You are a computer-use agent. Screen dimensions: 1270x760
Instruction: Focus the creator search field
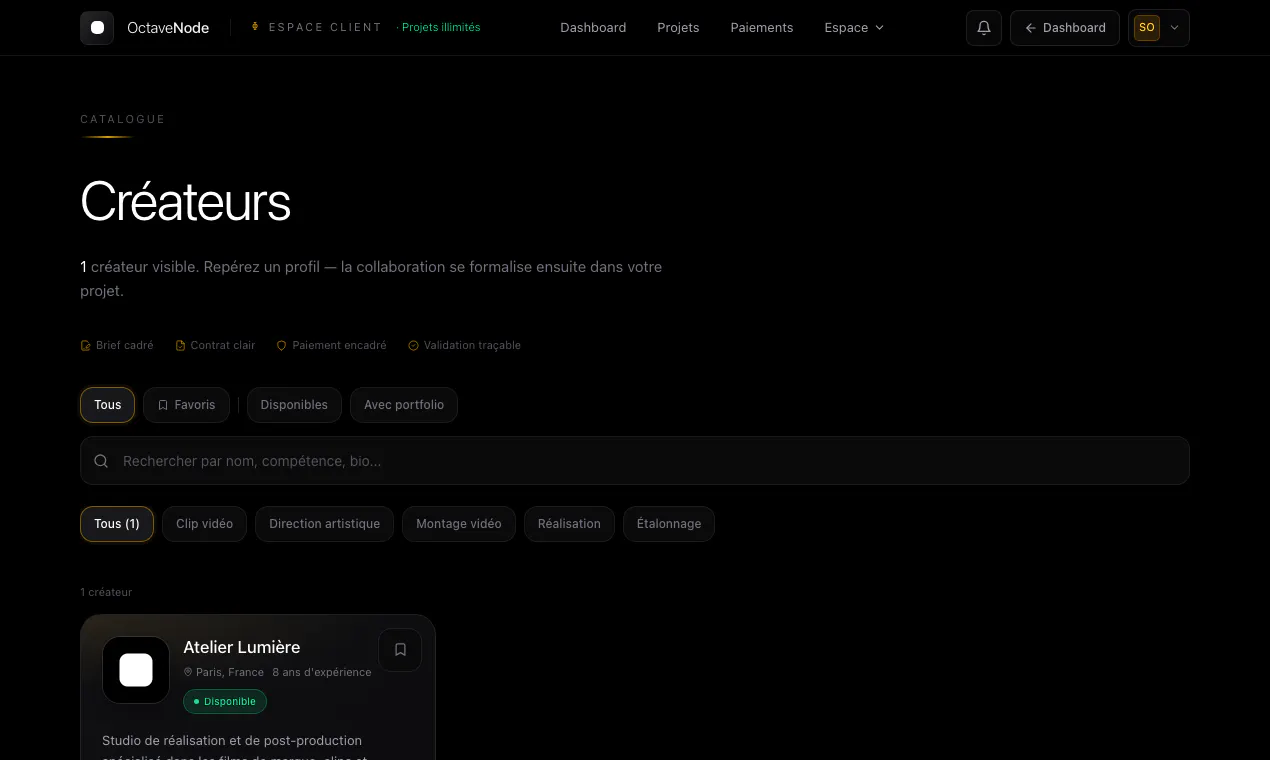pyautogui.click(x=635, y=461)
